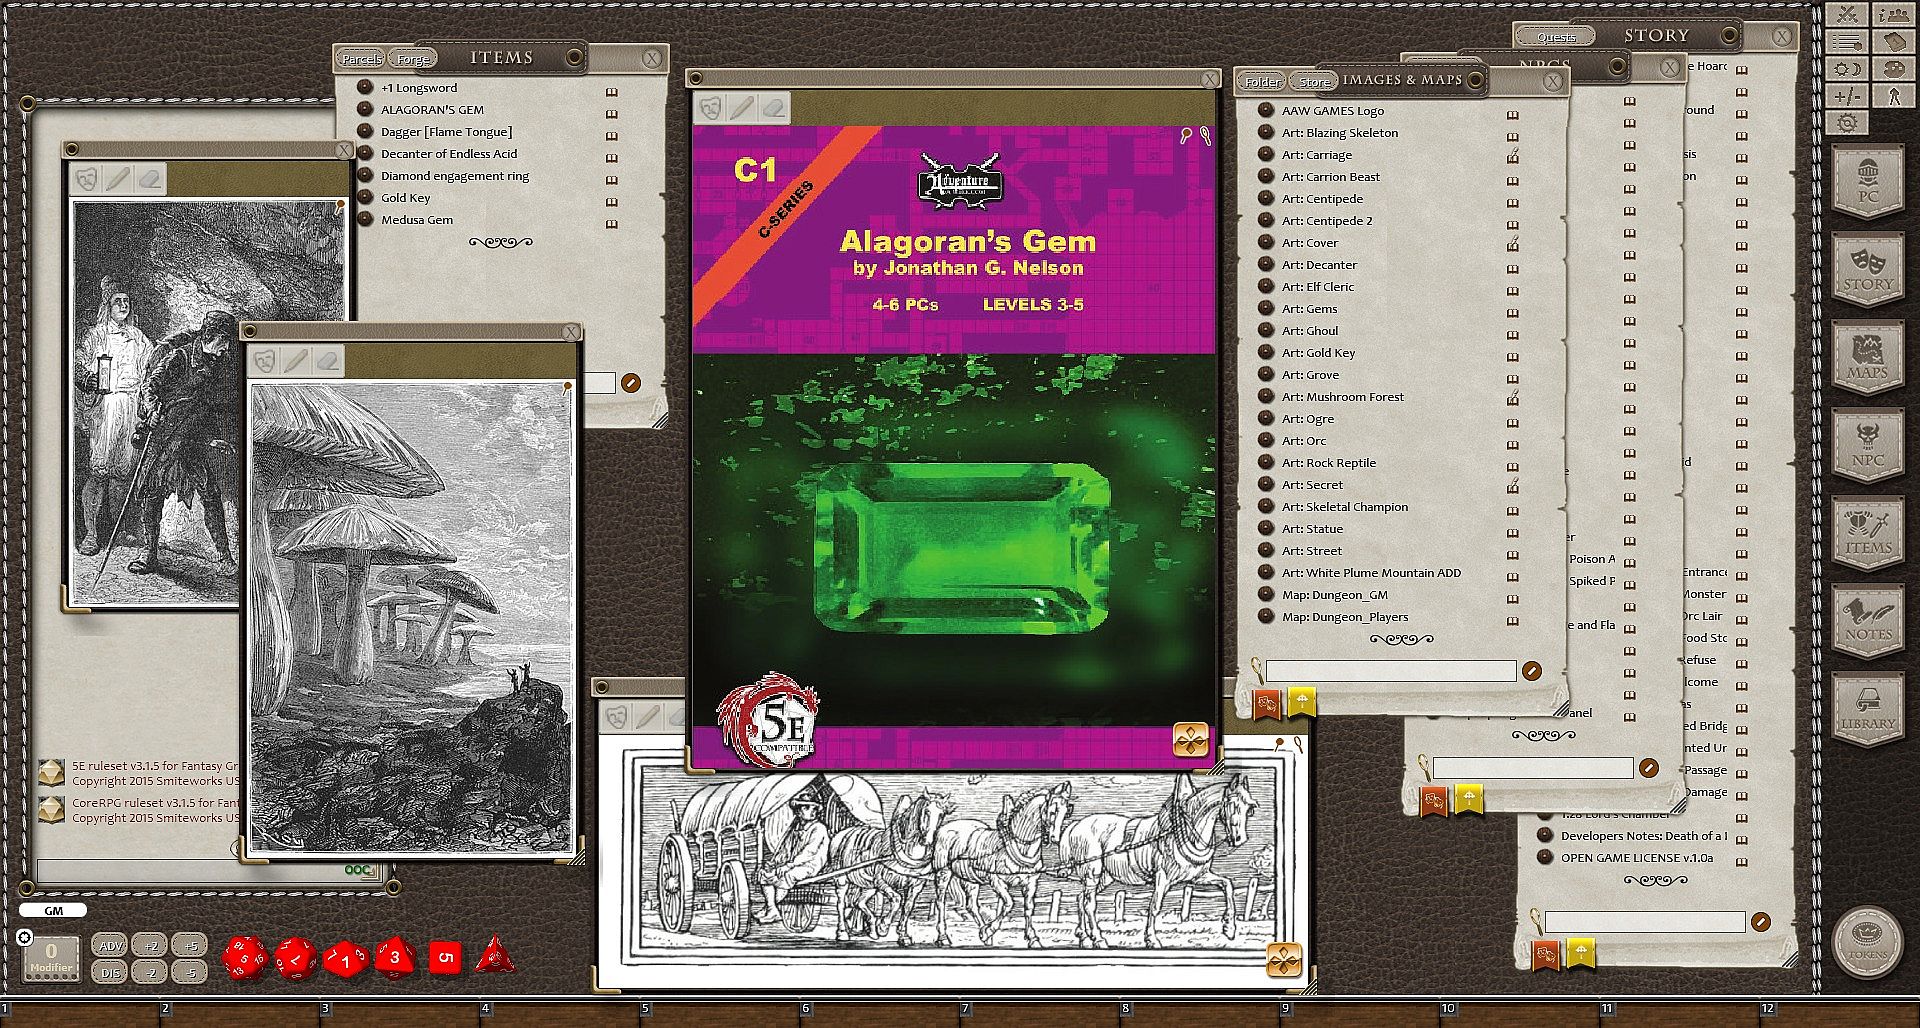
Task: Click the red d20 die
Action: [244, 958]
